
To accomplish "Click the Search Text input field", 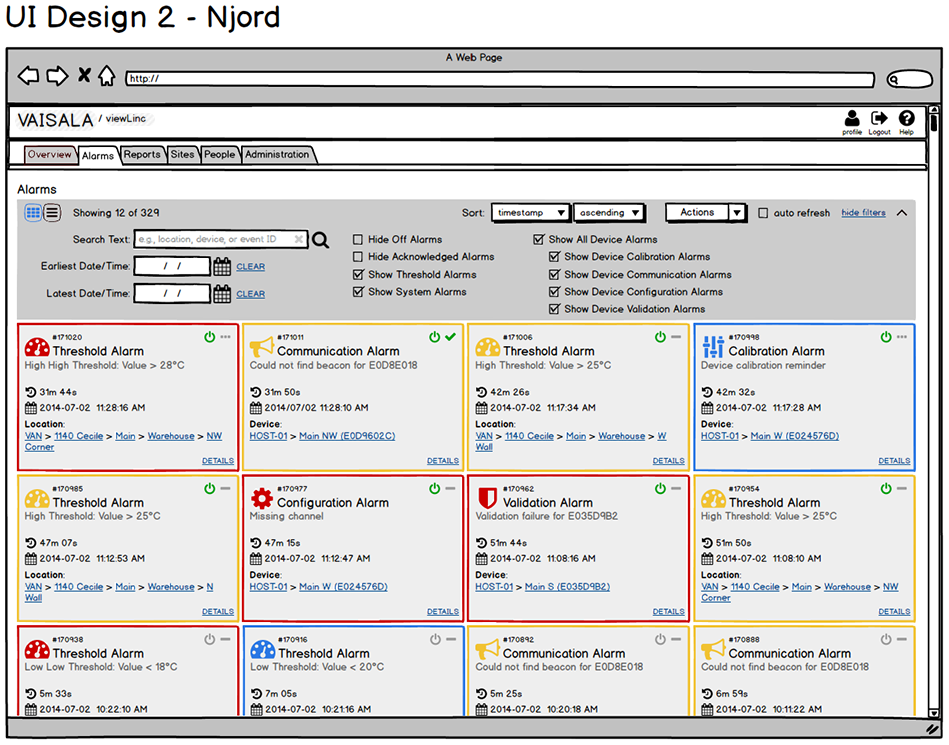I will [220, 240].
